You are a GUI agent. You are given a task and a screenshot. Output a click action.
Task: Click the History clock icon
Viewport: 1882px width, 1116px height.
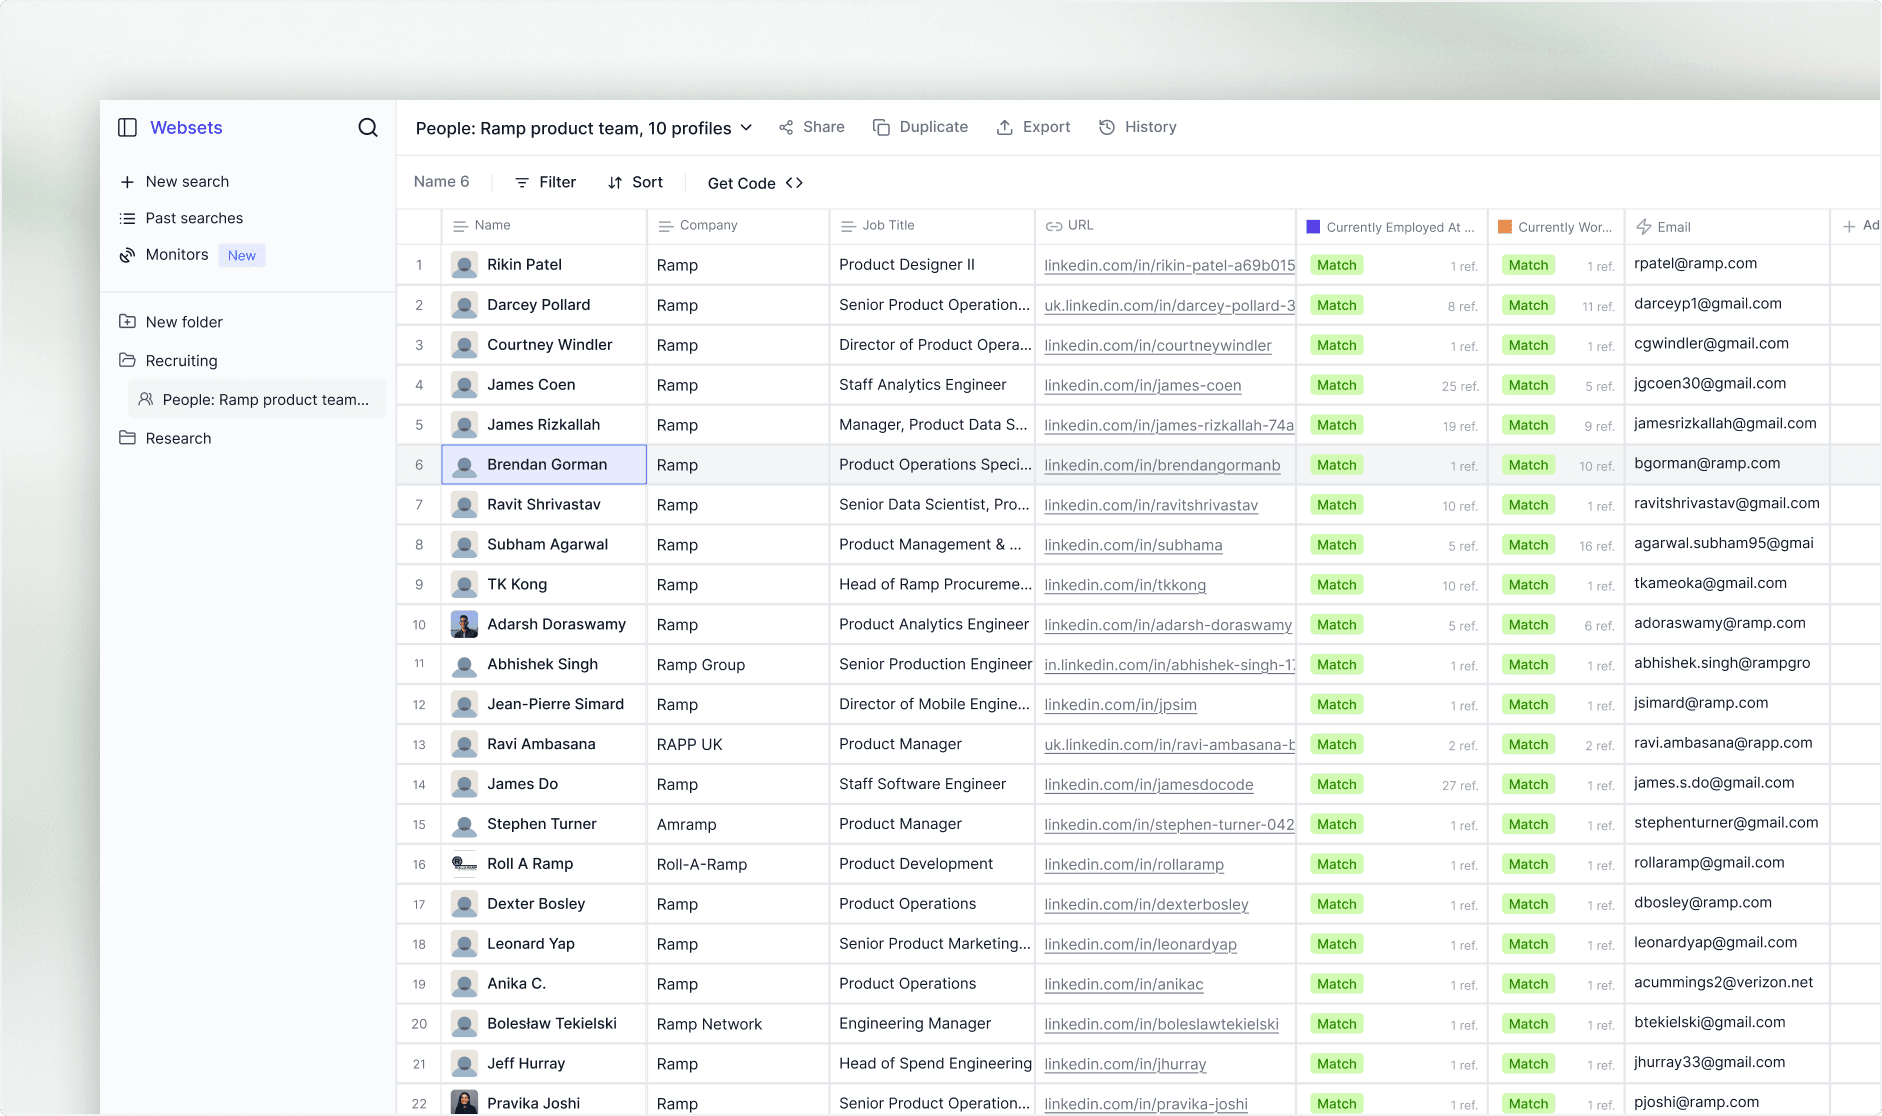1107,127
